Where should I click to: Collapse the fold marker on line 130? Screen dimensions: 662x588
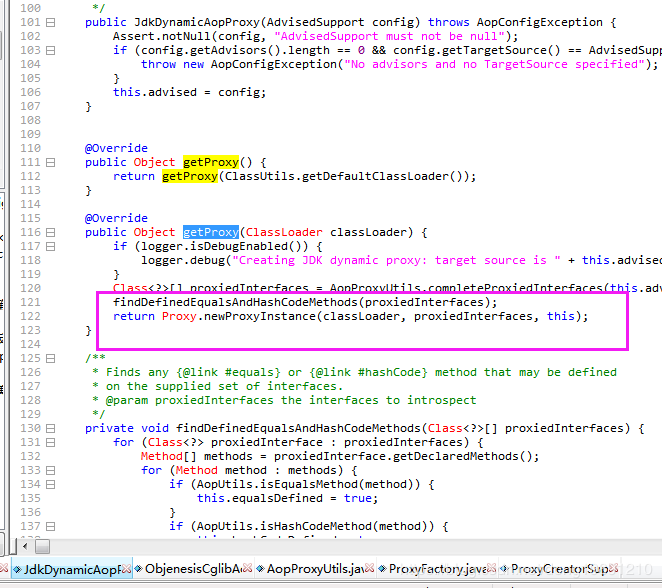point(50,429)
